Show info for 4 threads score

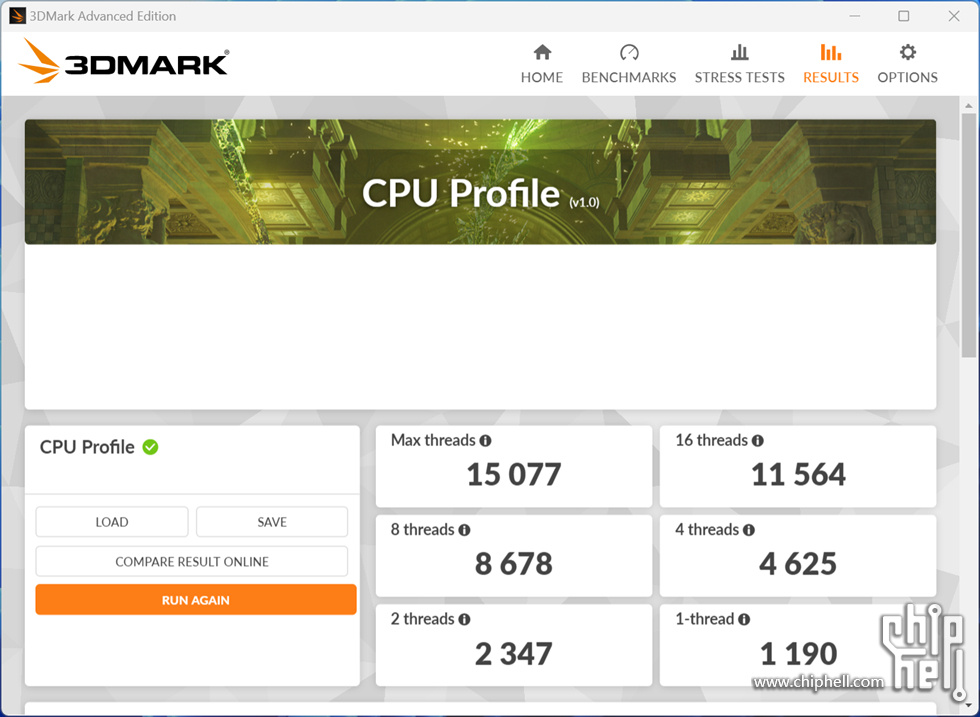coord(749,530)
